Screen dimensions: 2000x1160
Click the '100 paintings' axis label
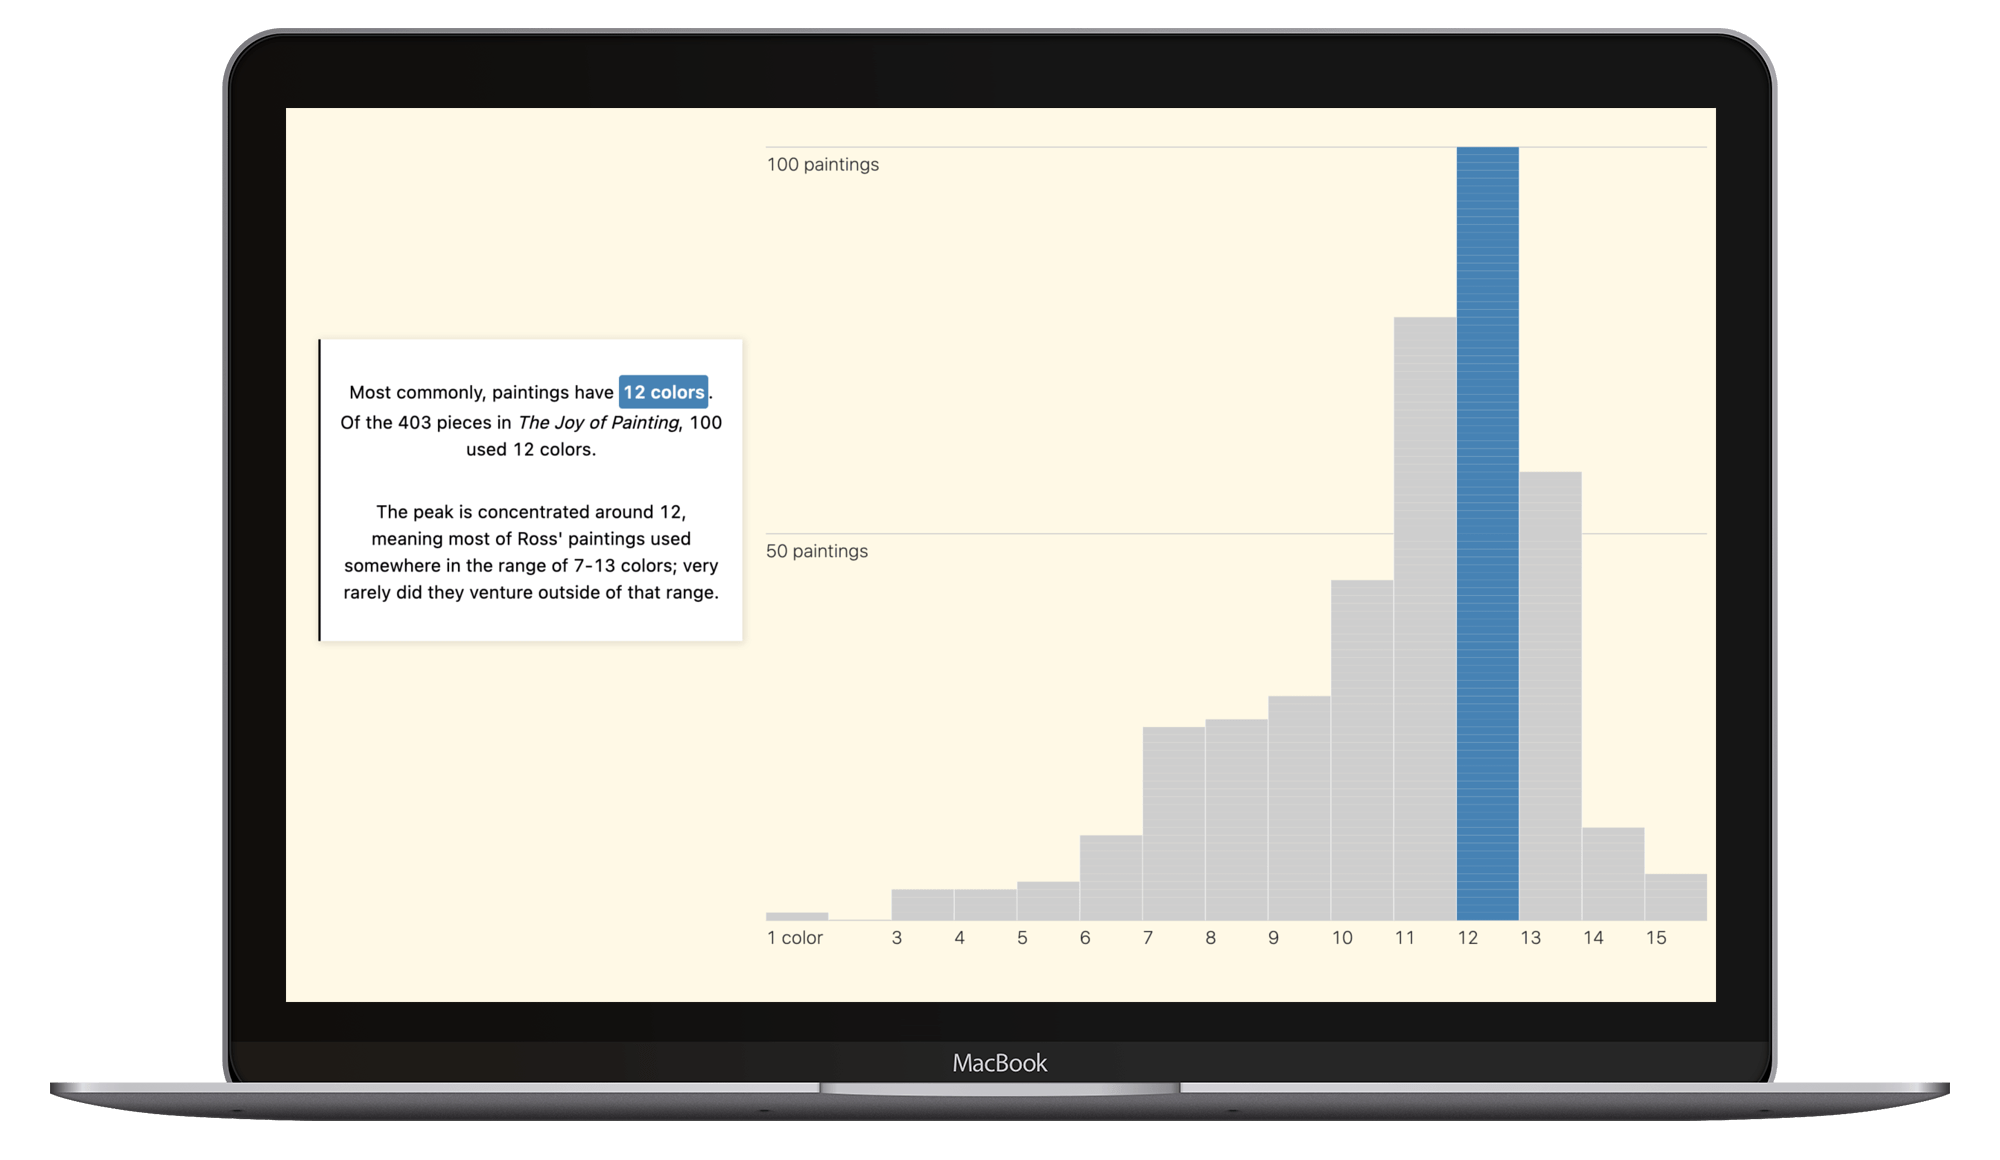point(823,164)
